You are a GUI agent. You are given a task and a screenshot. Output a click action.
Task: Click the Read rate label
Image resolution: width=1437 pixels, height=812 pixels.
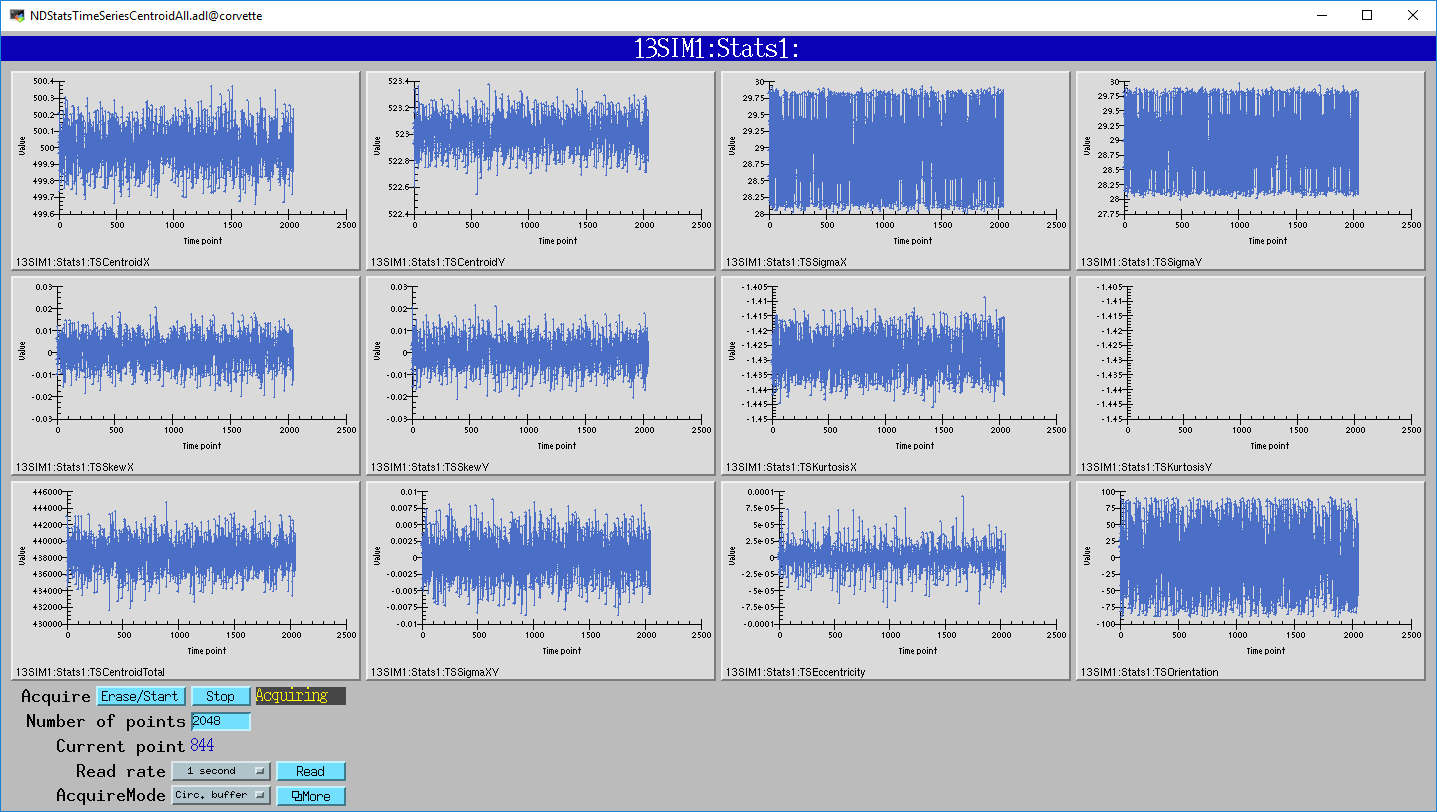pos(121,771)
